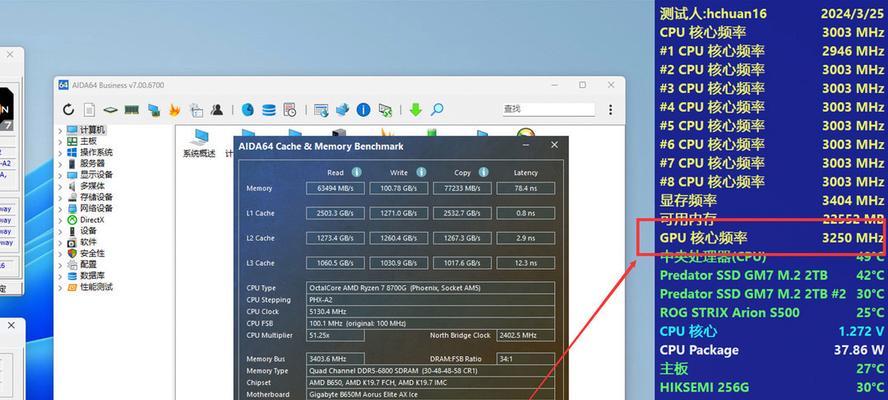Click the info icon next to Copy
888x400 pixels.
[x=483, y=172]
